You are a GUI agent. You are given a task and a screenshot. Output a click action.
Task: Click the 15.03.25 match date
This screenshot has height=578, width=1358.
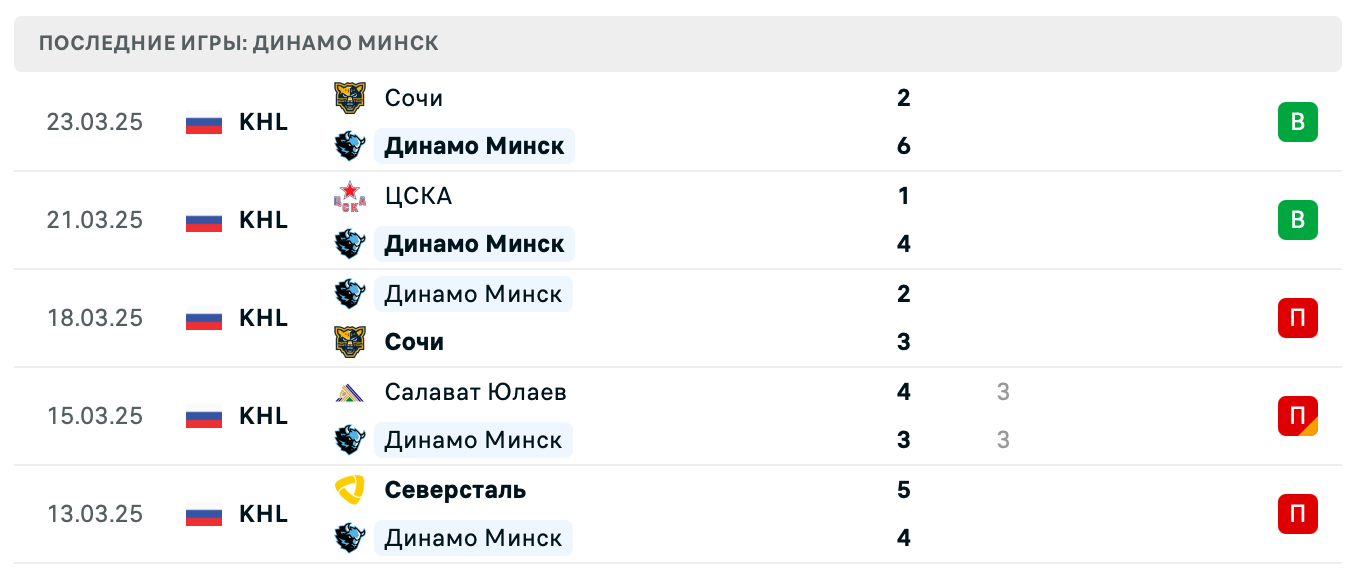[95, 416]
